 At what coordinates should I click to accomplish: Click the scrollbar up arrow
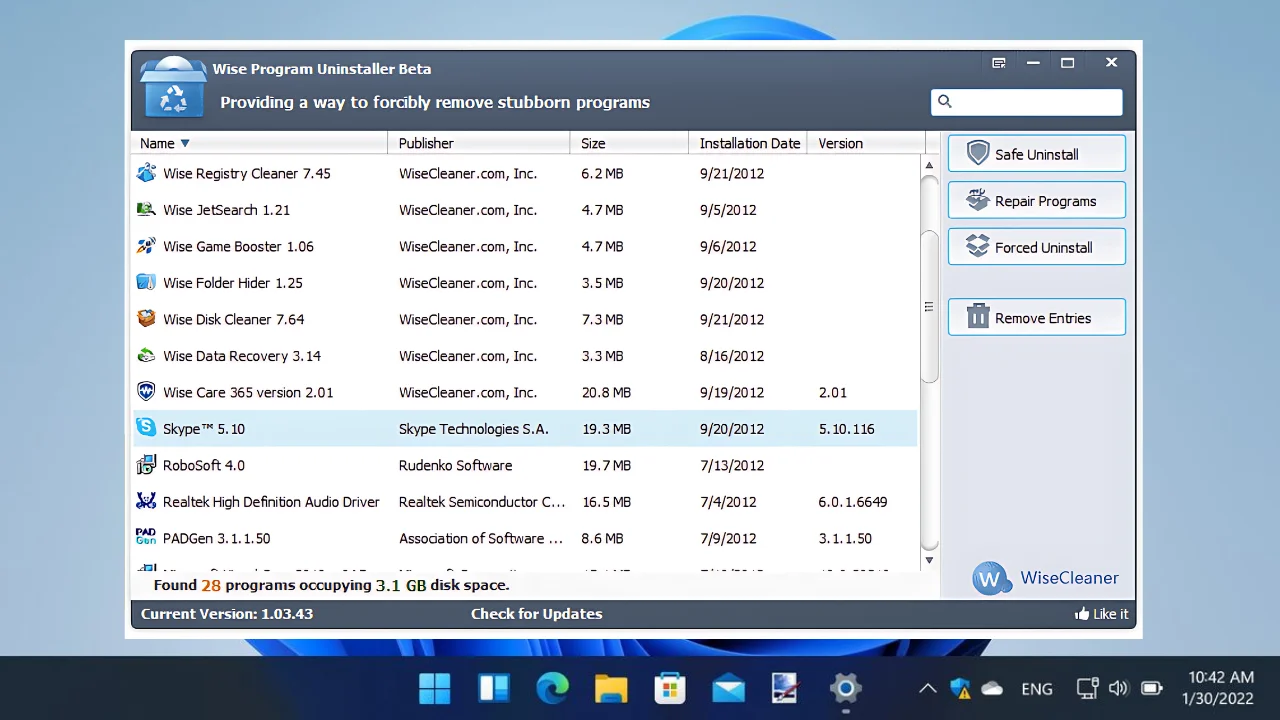929,166
